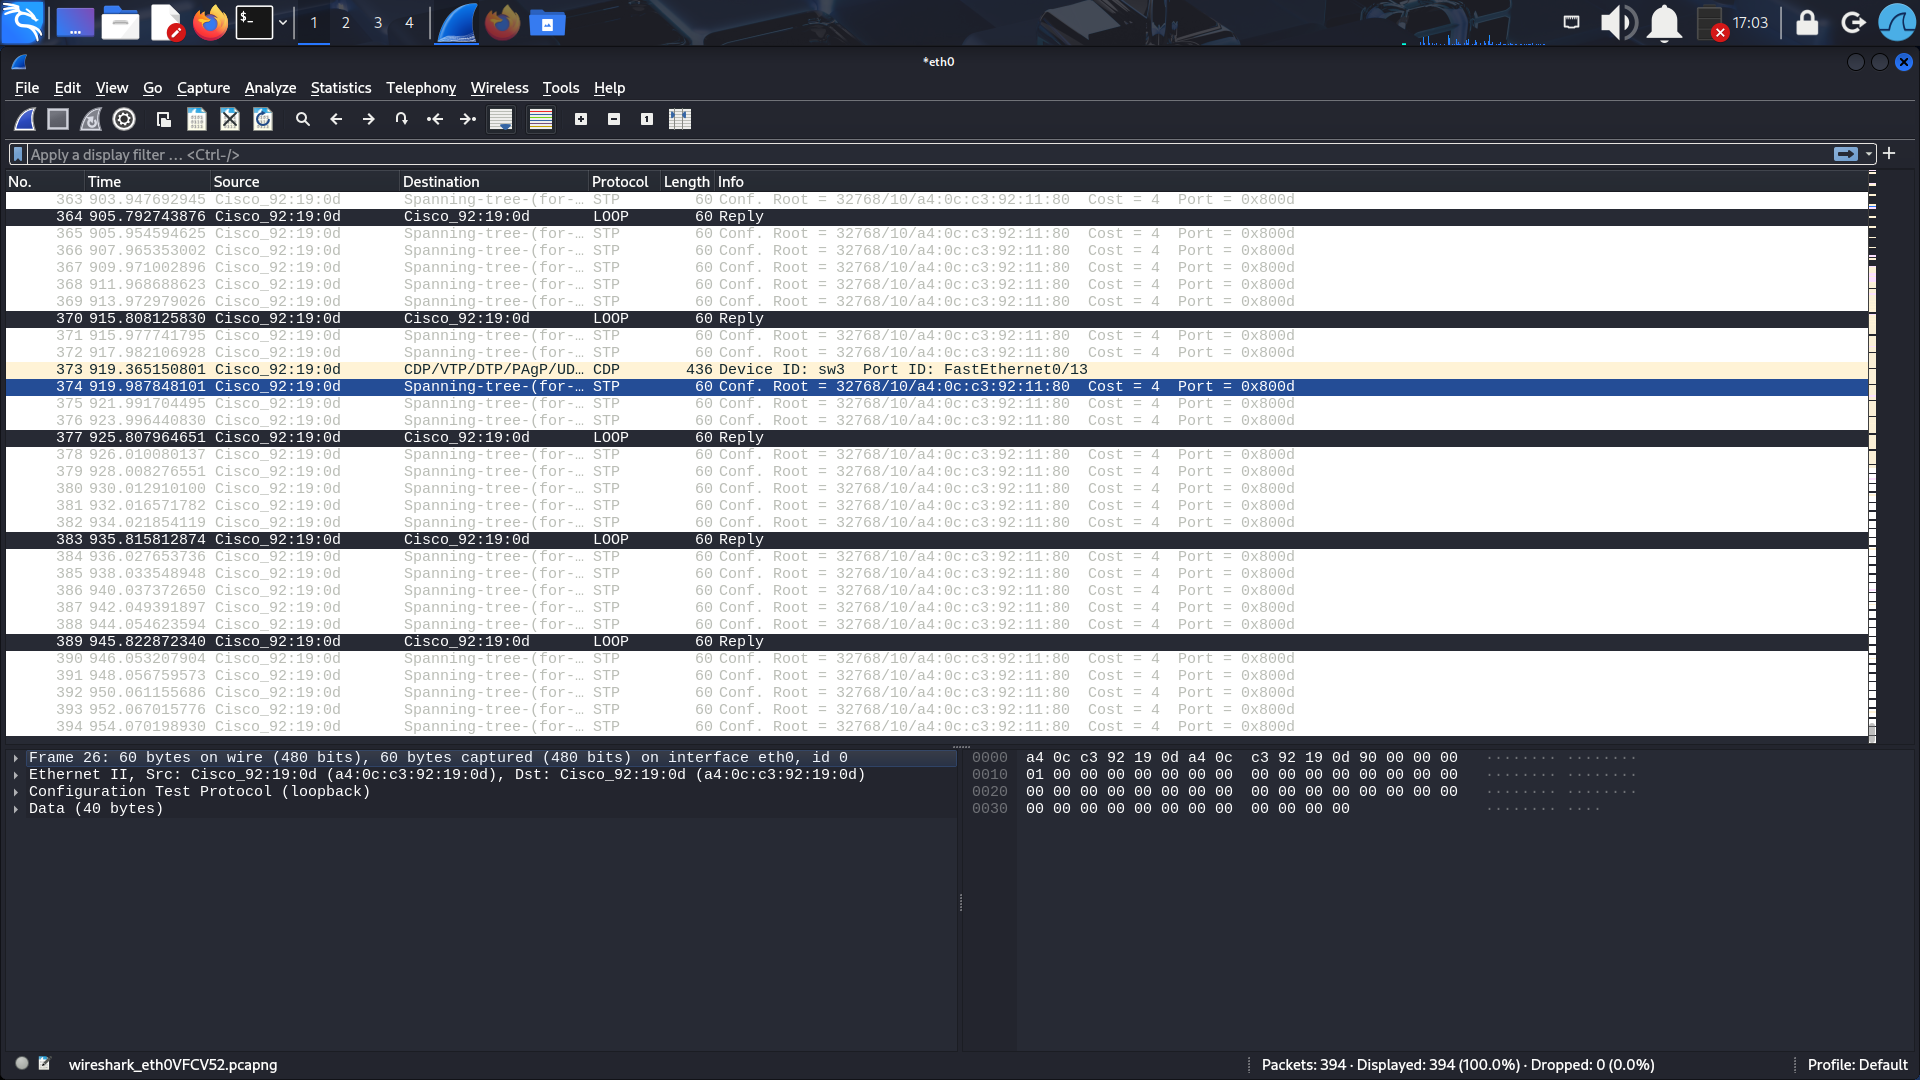This screenshot has height=1080, width=1920.
Task: Save this capture file icon
Action: 197,119
